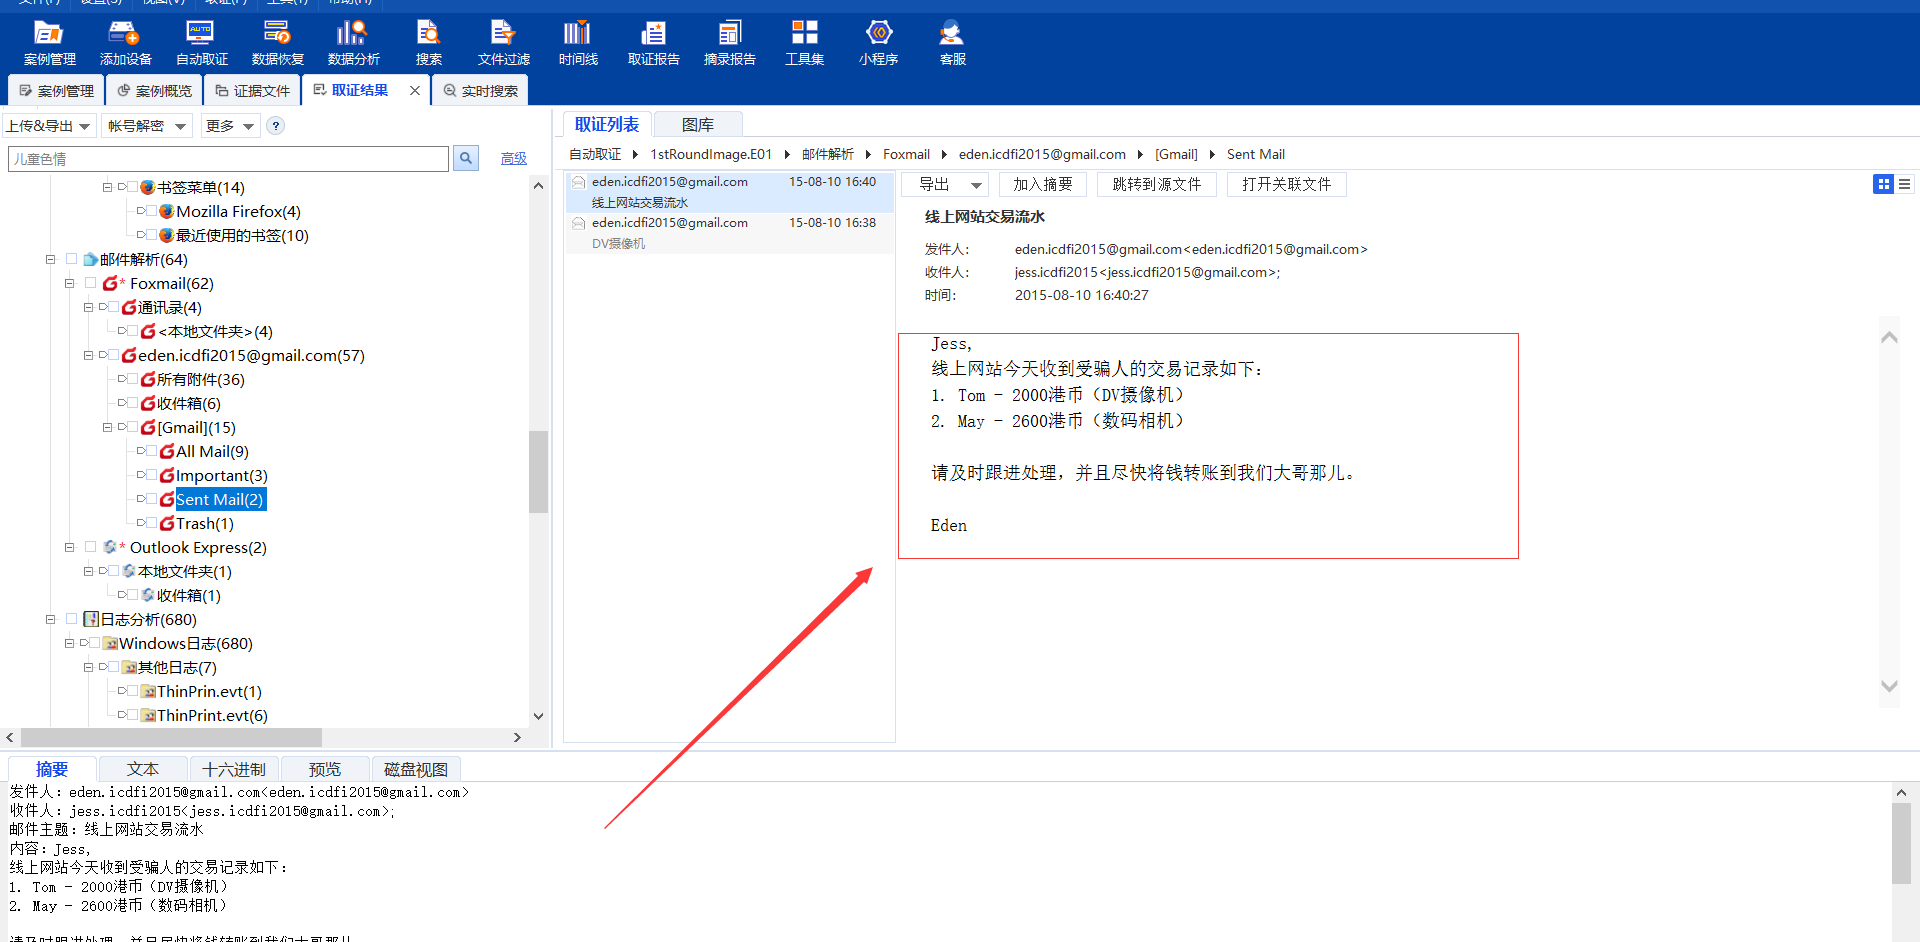Click the Foxmail(62) icon
1920x942 pixels.
[x=110, y=283]
